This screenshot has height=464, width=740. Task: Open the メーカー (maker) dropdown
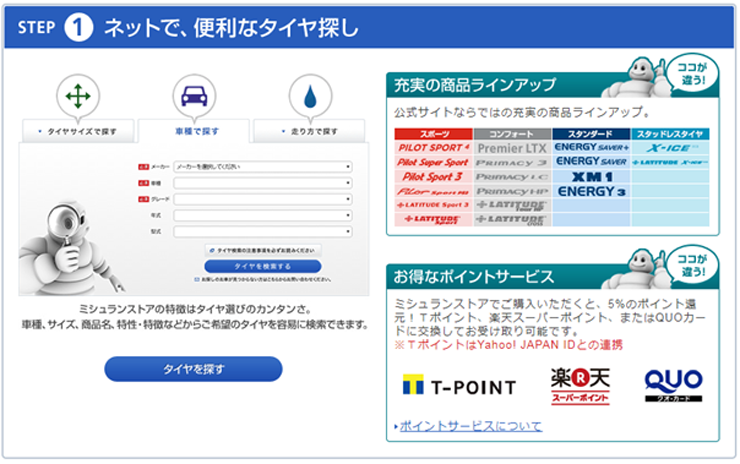tap(262, 167)
